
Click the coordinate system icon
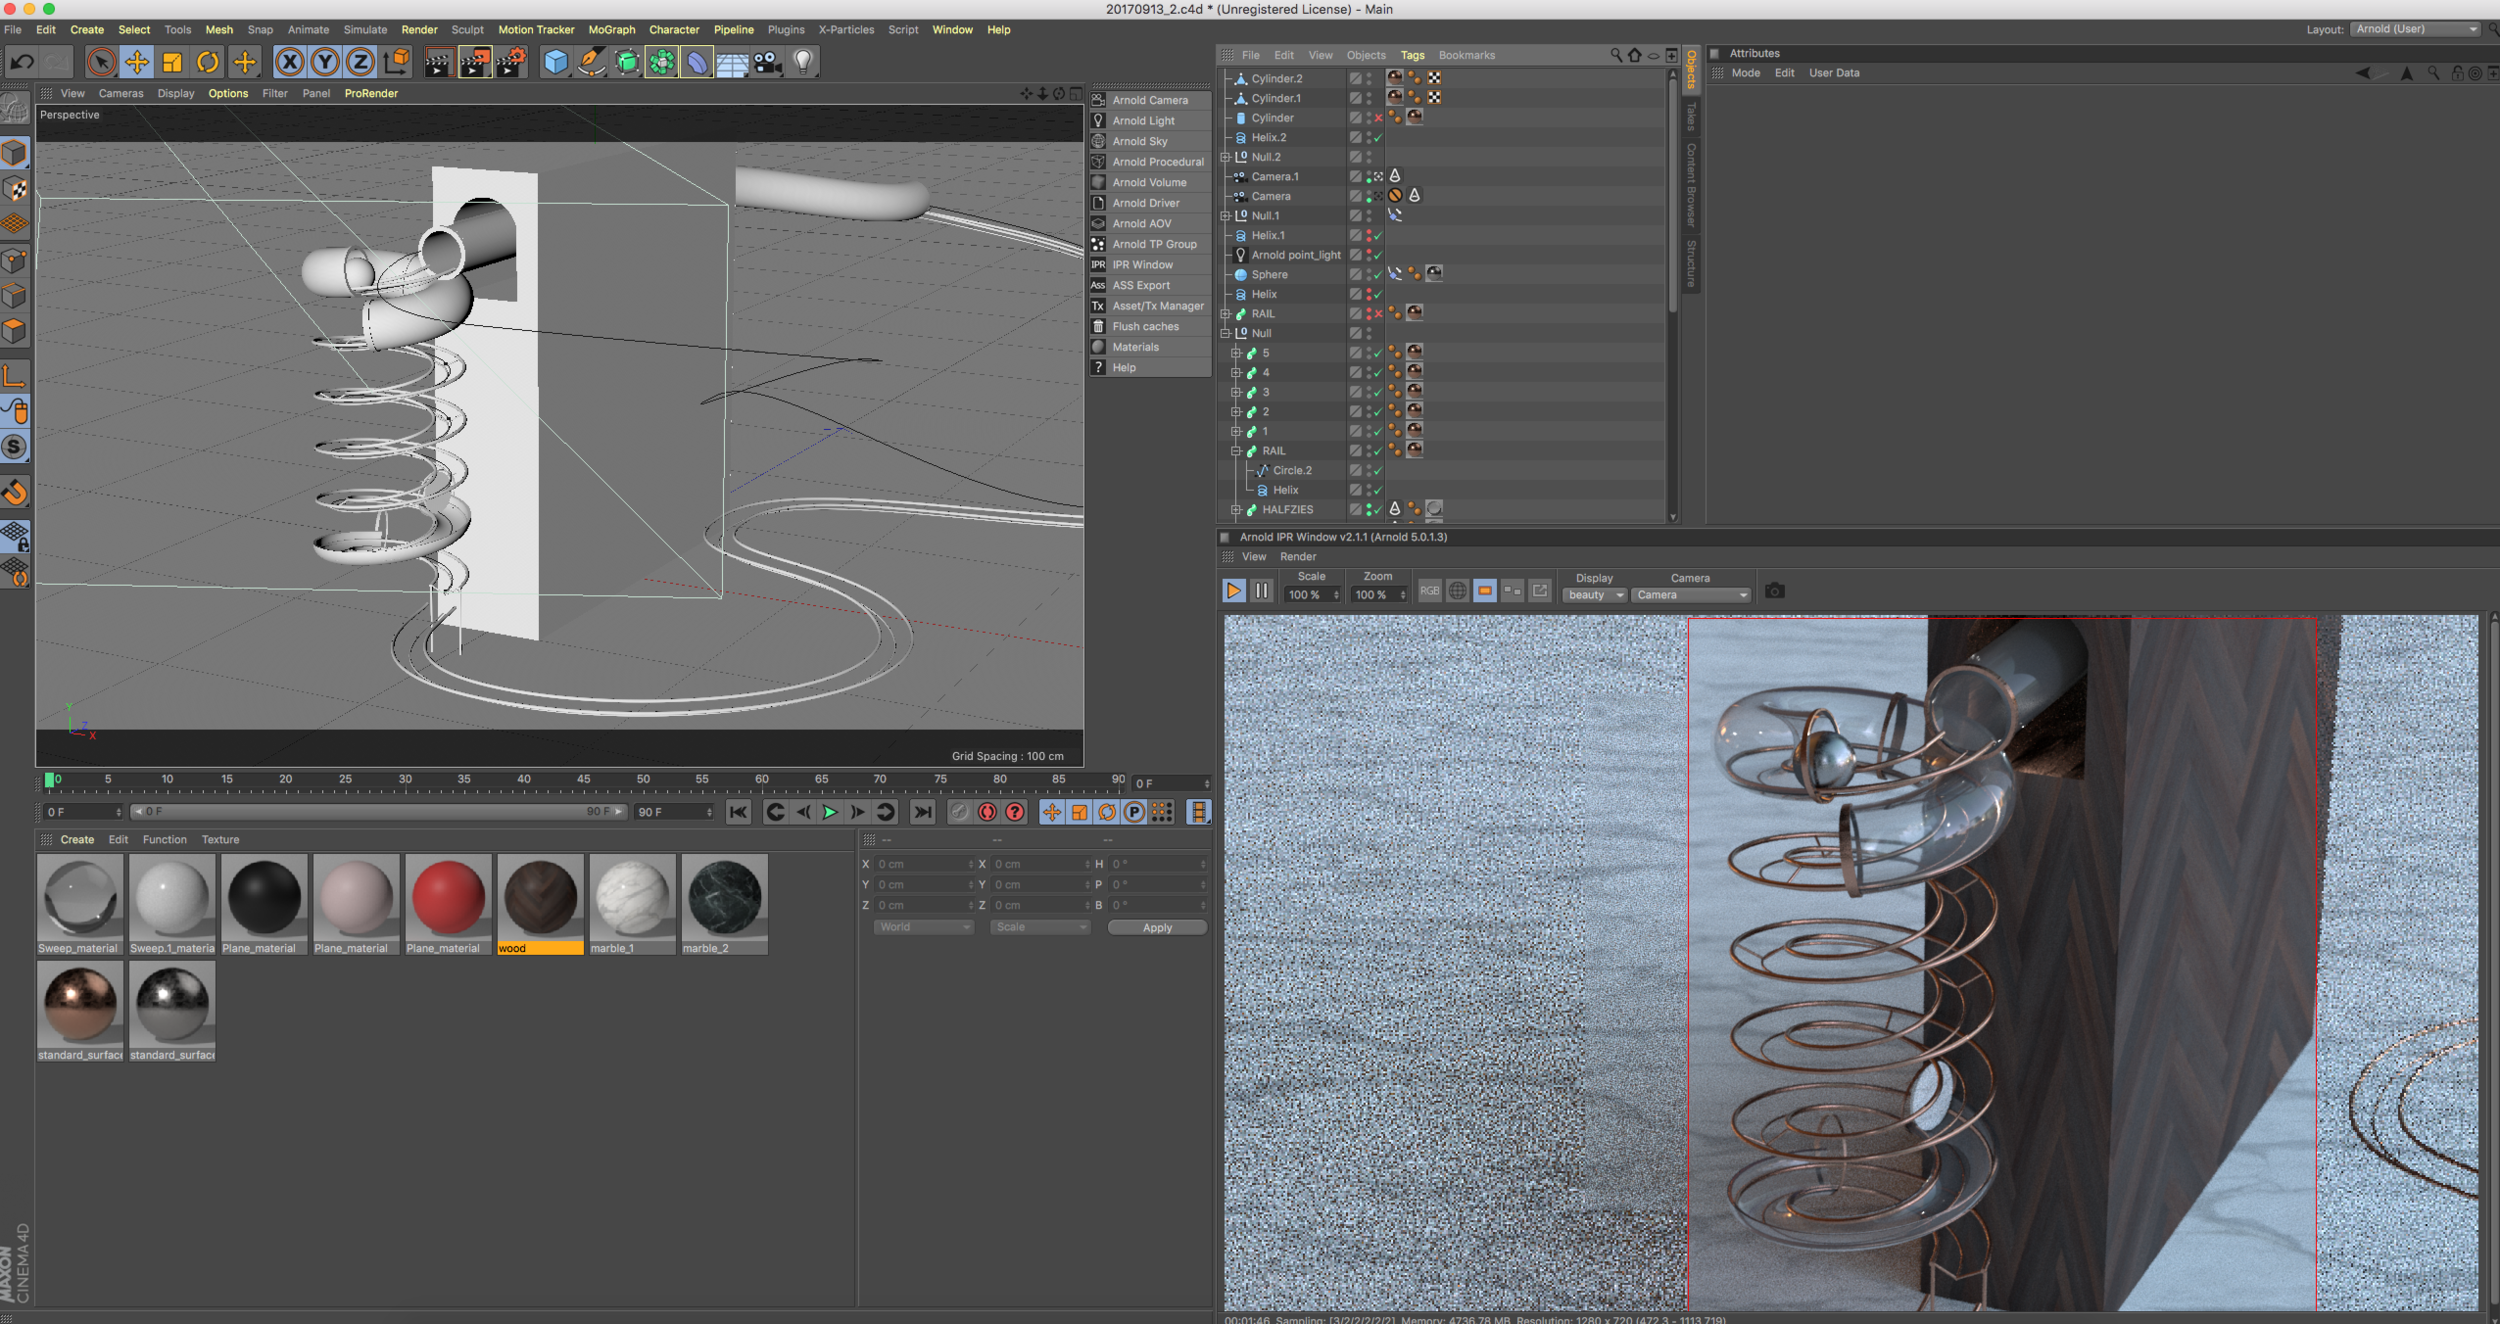[x=396, y=62]
